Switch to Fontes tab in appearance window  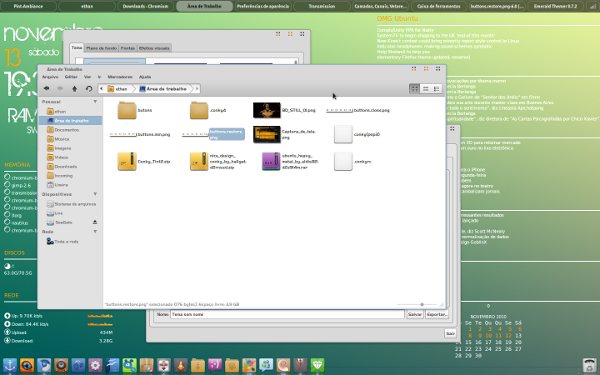coord(128,48)
